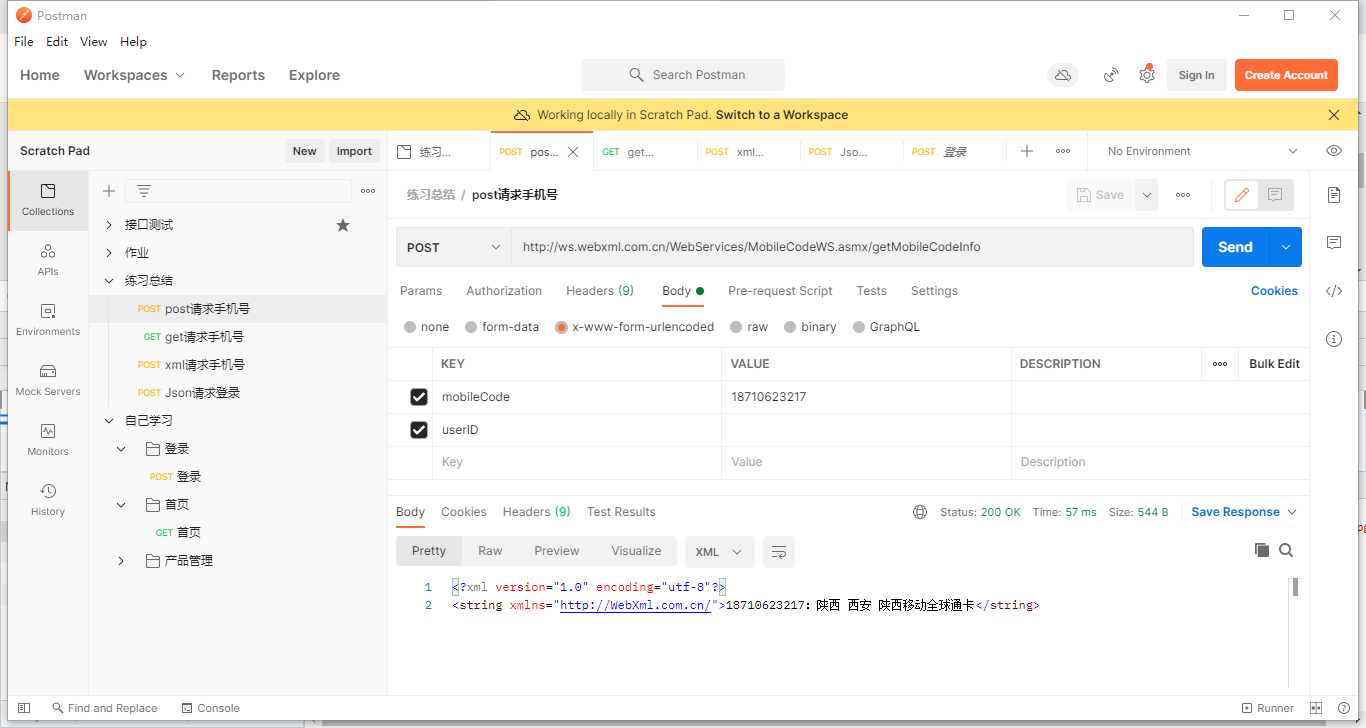
Task: Select the raw body type radio button
Action: pyautogui.click(x=736, y=327)
